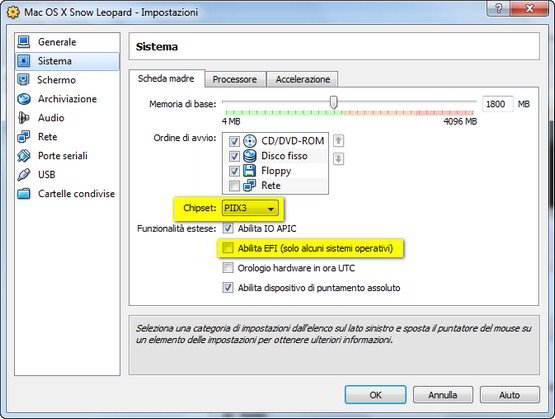Image resolution: width=555 pixels, height=419 pixels.
Task: Select the Sistema category icon
Action: (x=24, y=61)
